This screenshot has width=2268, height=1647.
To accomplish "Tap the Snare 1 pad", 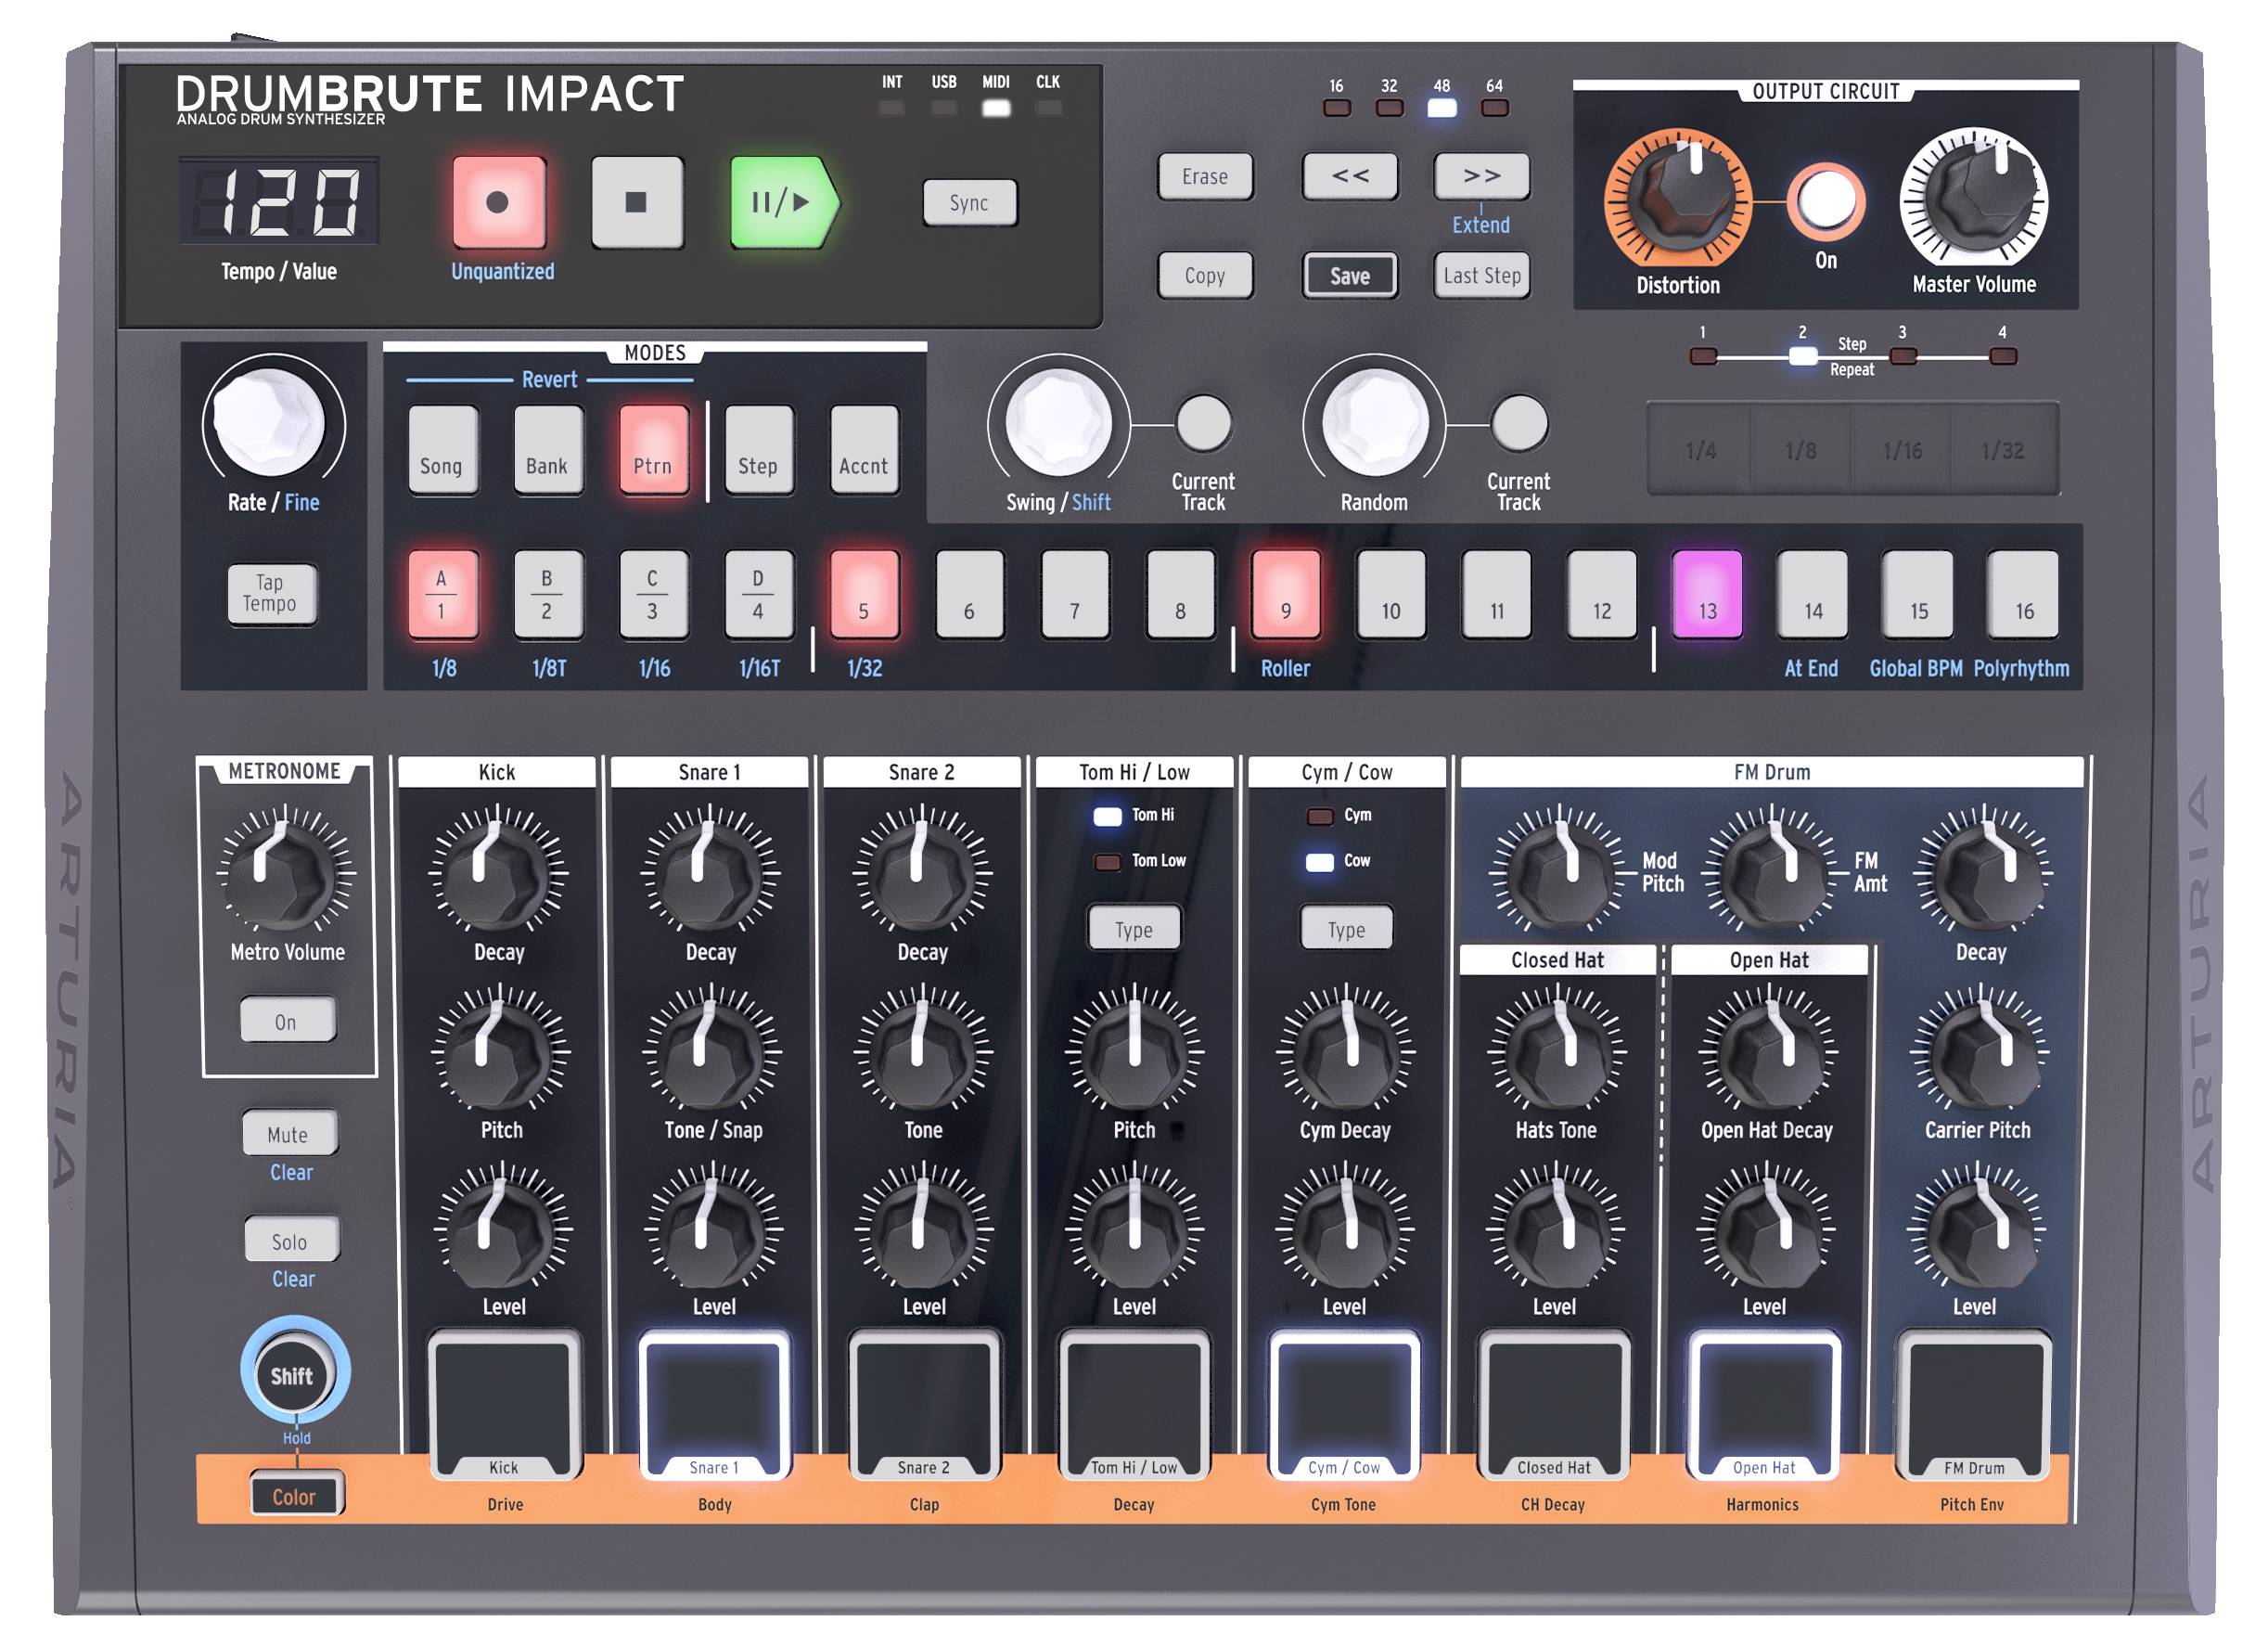I will pos(716,1405).
